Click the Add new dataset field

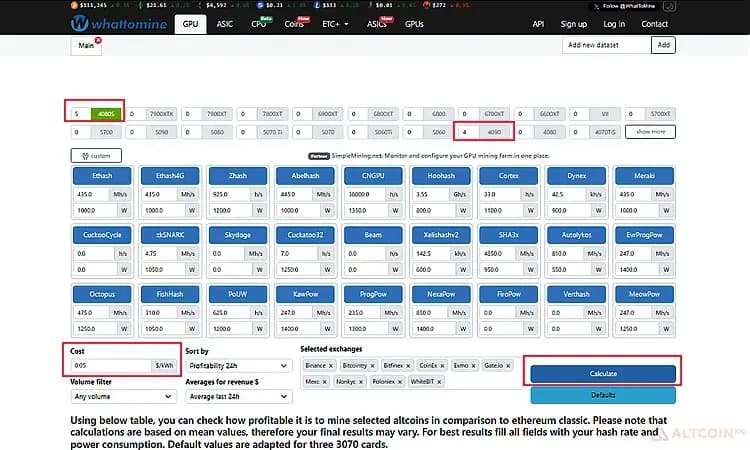click(x=607, y=45)
